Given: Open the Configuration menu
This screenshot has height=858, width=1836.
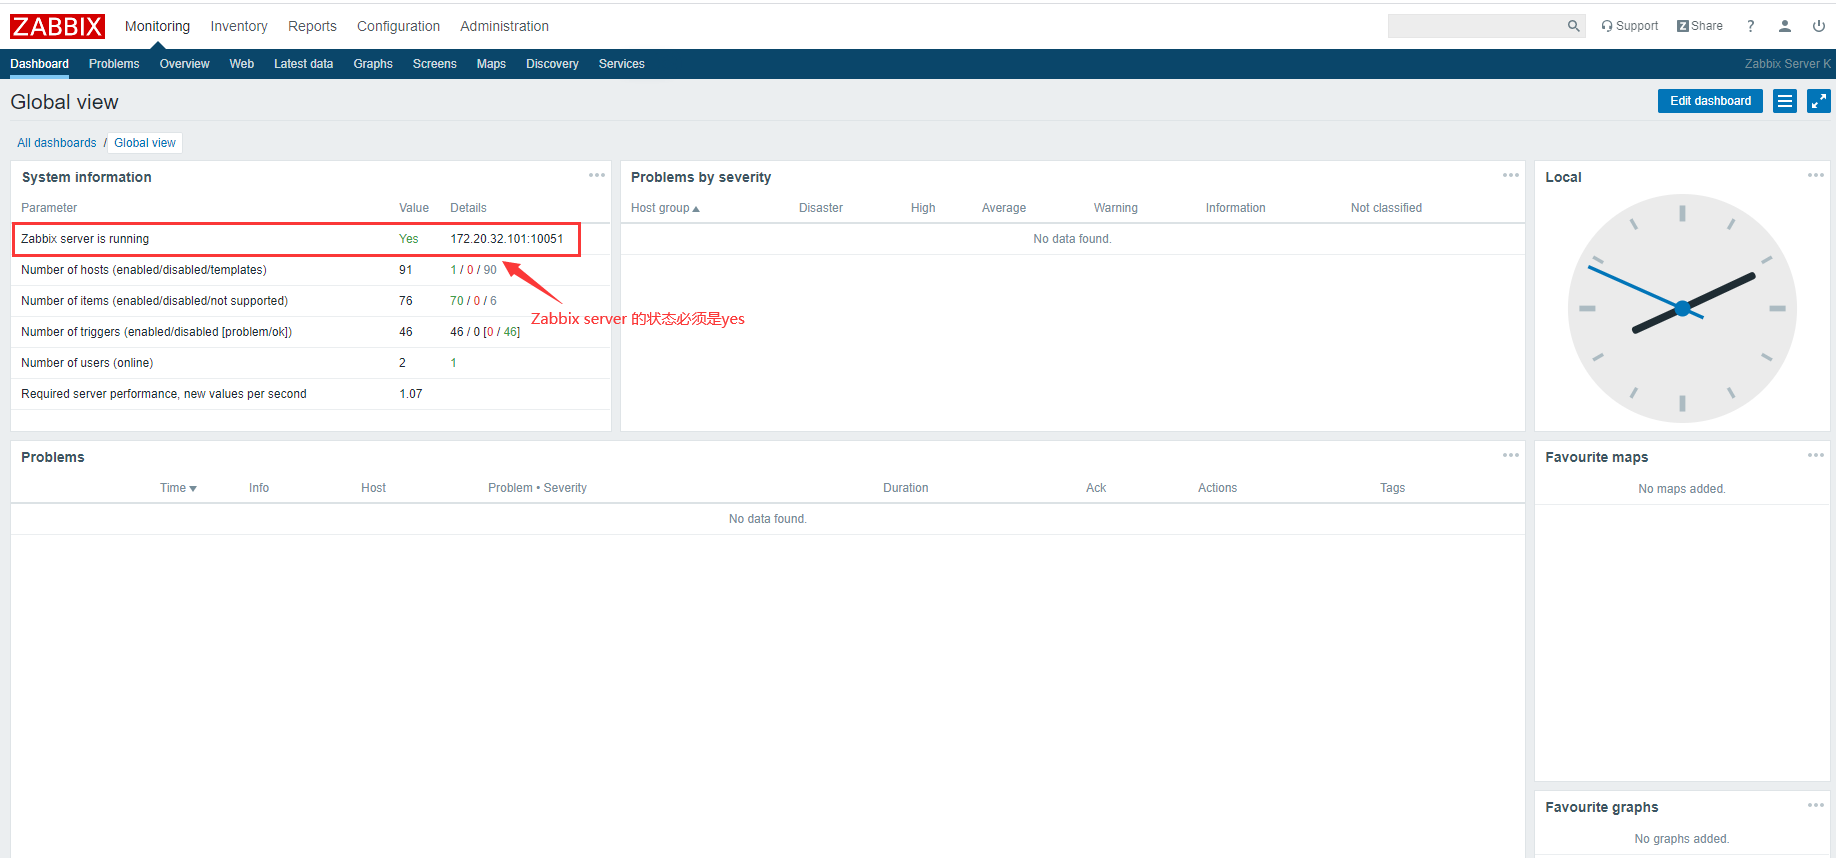Looking at the screenshot, I should coord(398,26).
